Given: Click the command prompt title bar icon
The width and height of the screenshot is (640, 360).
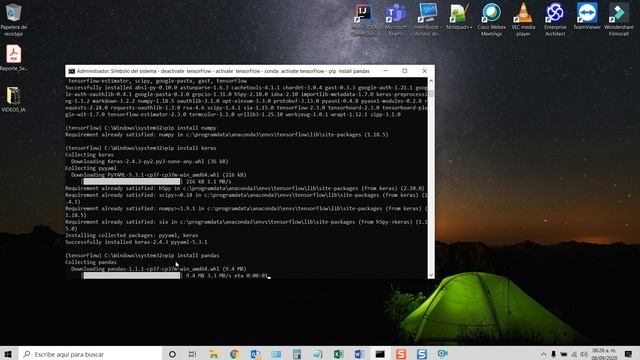Looking at the screenshot, I should [71, 71].
